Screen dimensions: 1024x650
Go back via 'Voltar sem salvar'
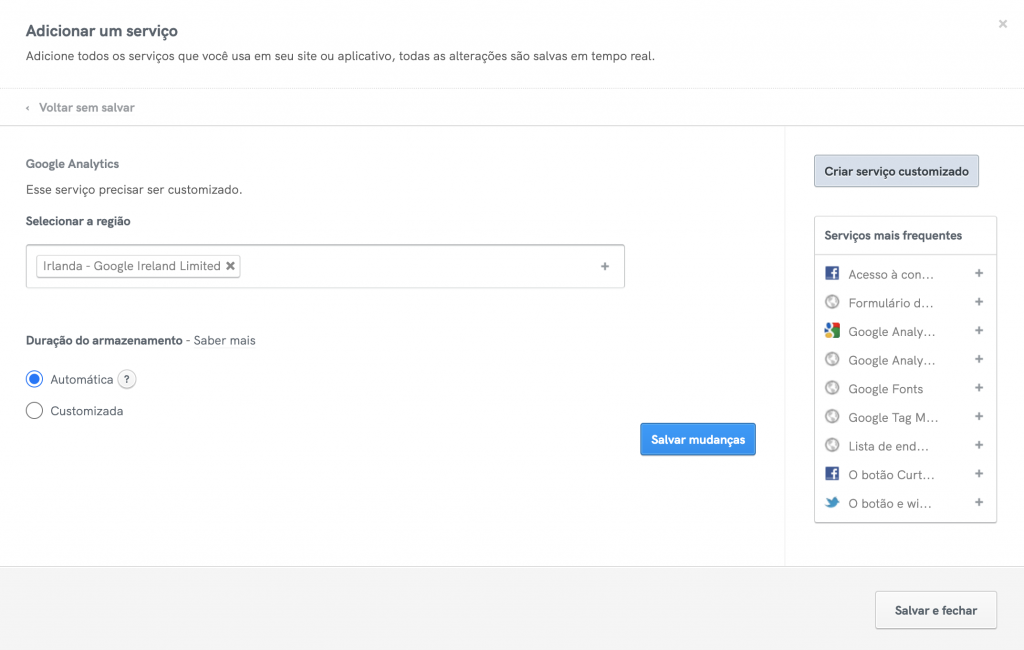point(86,107)
